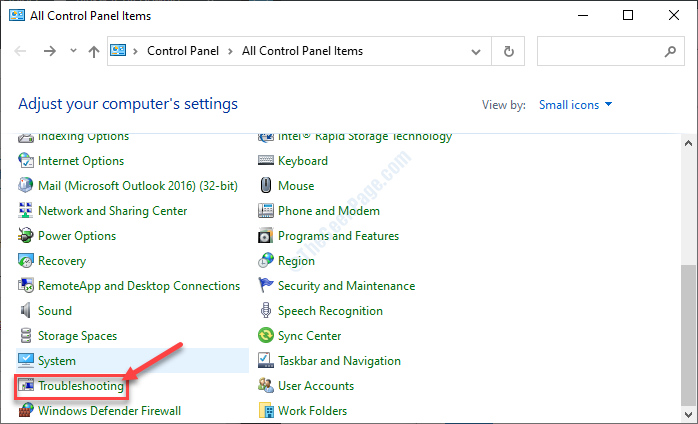
Task: Go up one level
Action: (93, 52)
